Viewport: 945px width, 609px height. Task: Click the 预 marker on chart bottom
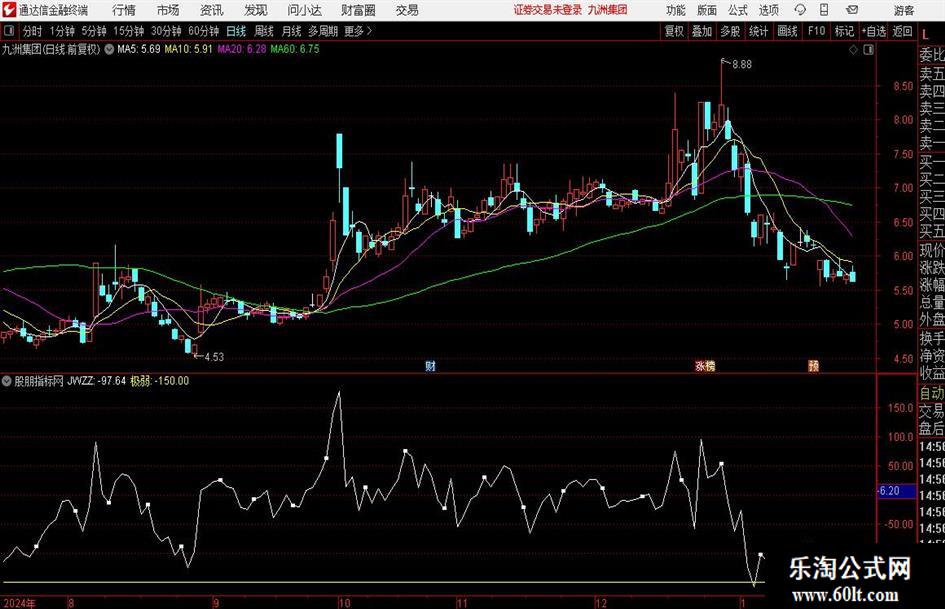tap(814, 365)
